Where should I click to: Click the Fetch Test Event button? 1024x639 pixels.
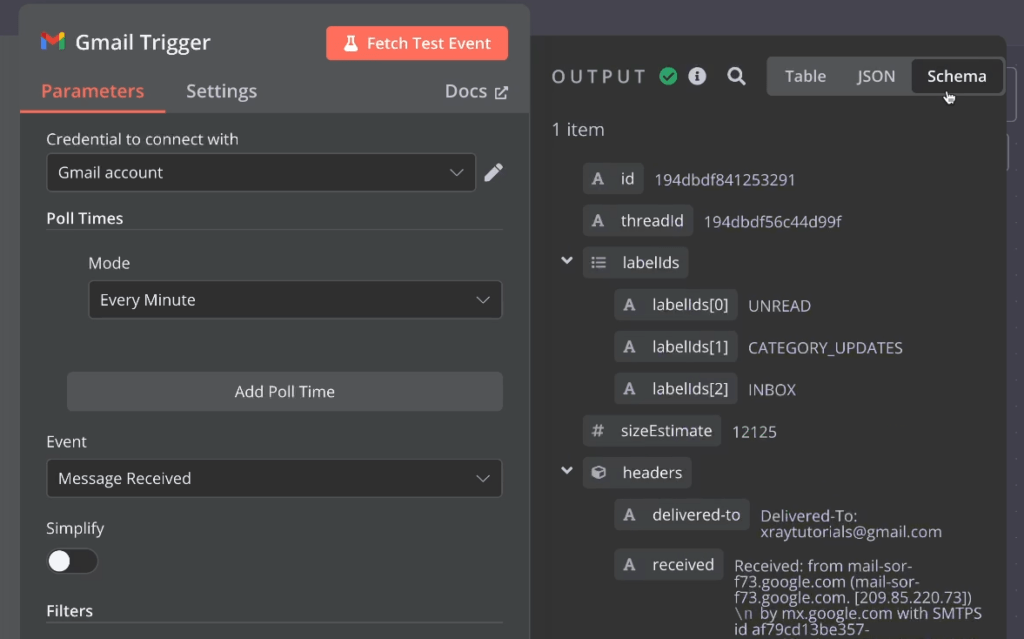(x=417, y=43)
